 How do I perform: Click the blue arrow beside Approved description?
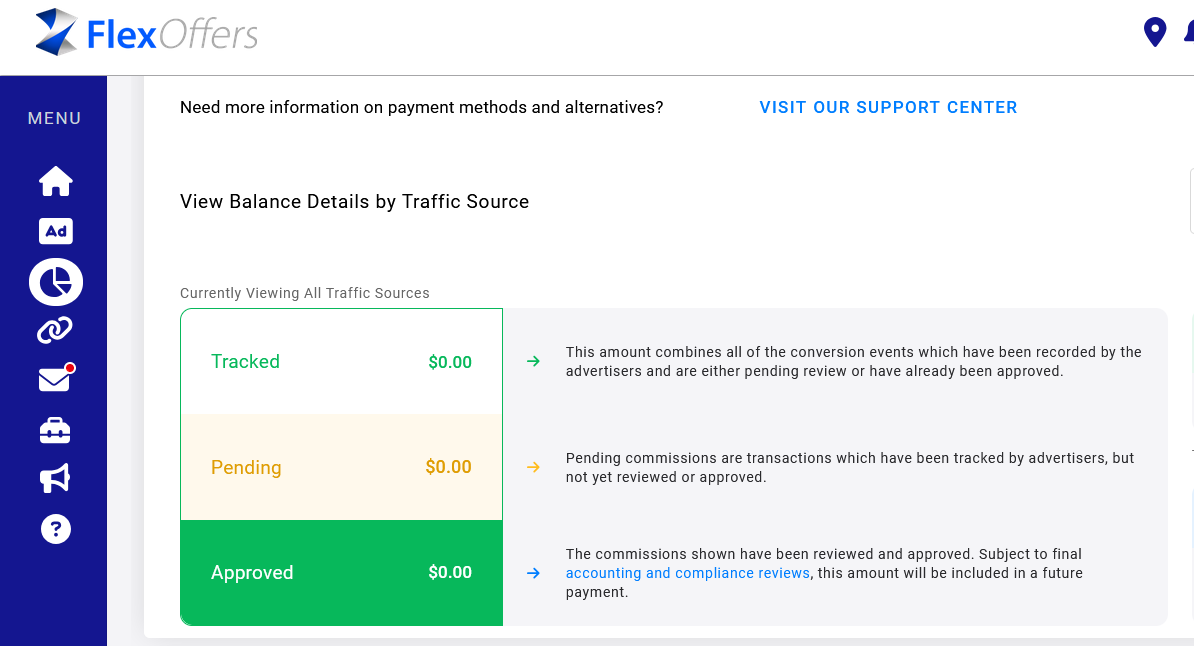click(x=533, y=573)
